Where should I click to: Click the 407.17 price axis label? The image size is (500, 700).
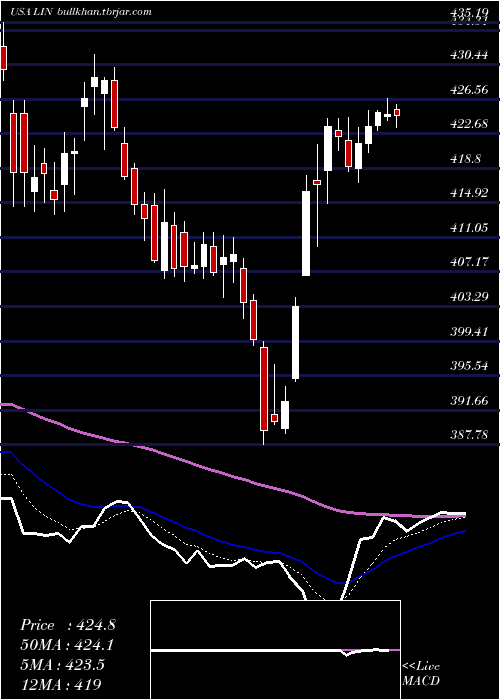(467, 262)
